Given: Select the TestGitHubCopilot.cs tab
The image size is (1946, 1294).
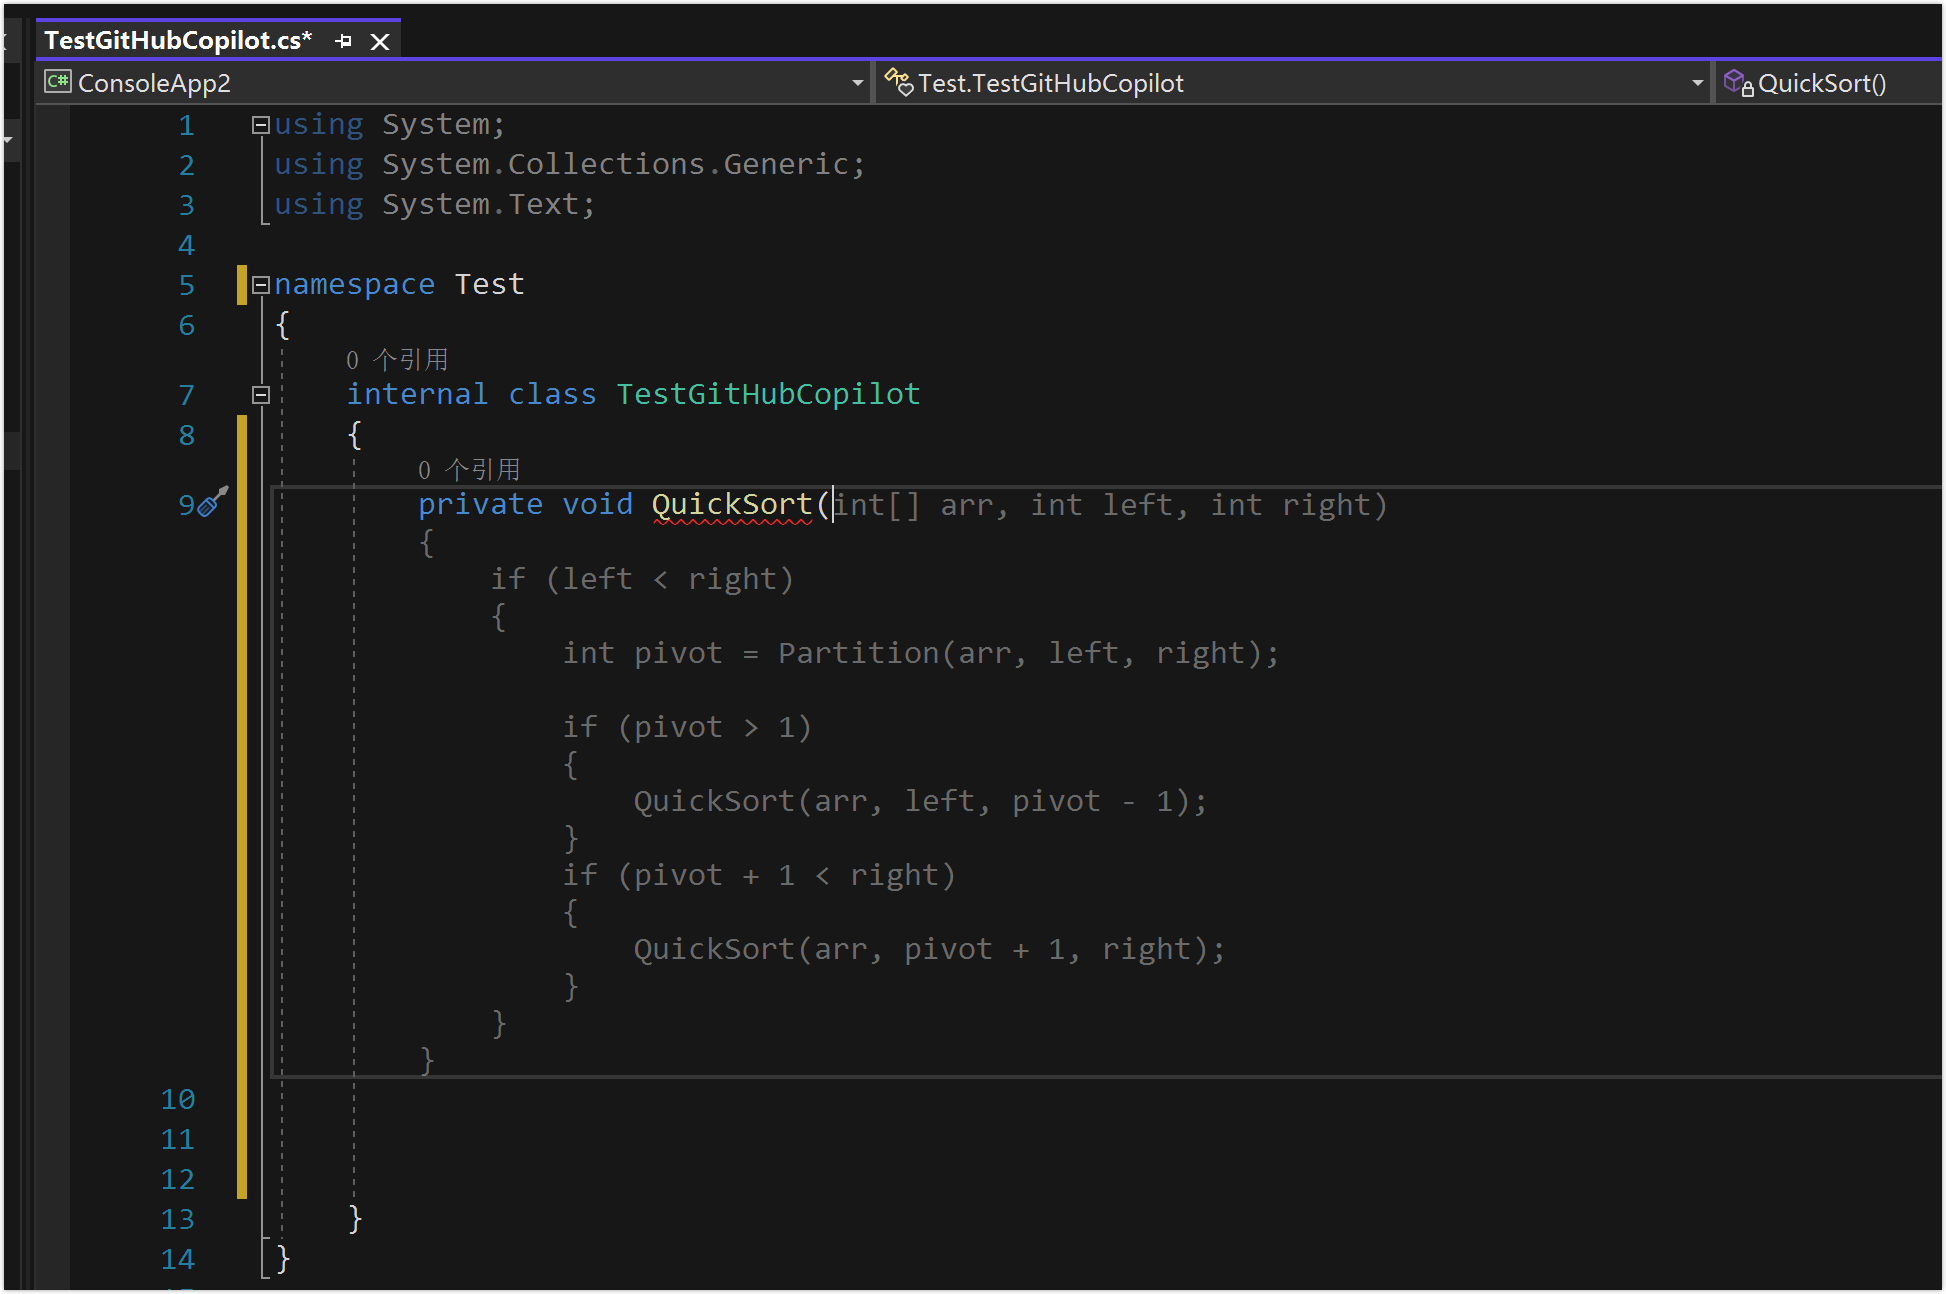Looking at the screenshot, I should click(x=178, y=41).
